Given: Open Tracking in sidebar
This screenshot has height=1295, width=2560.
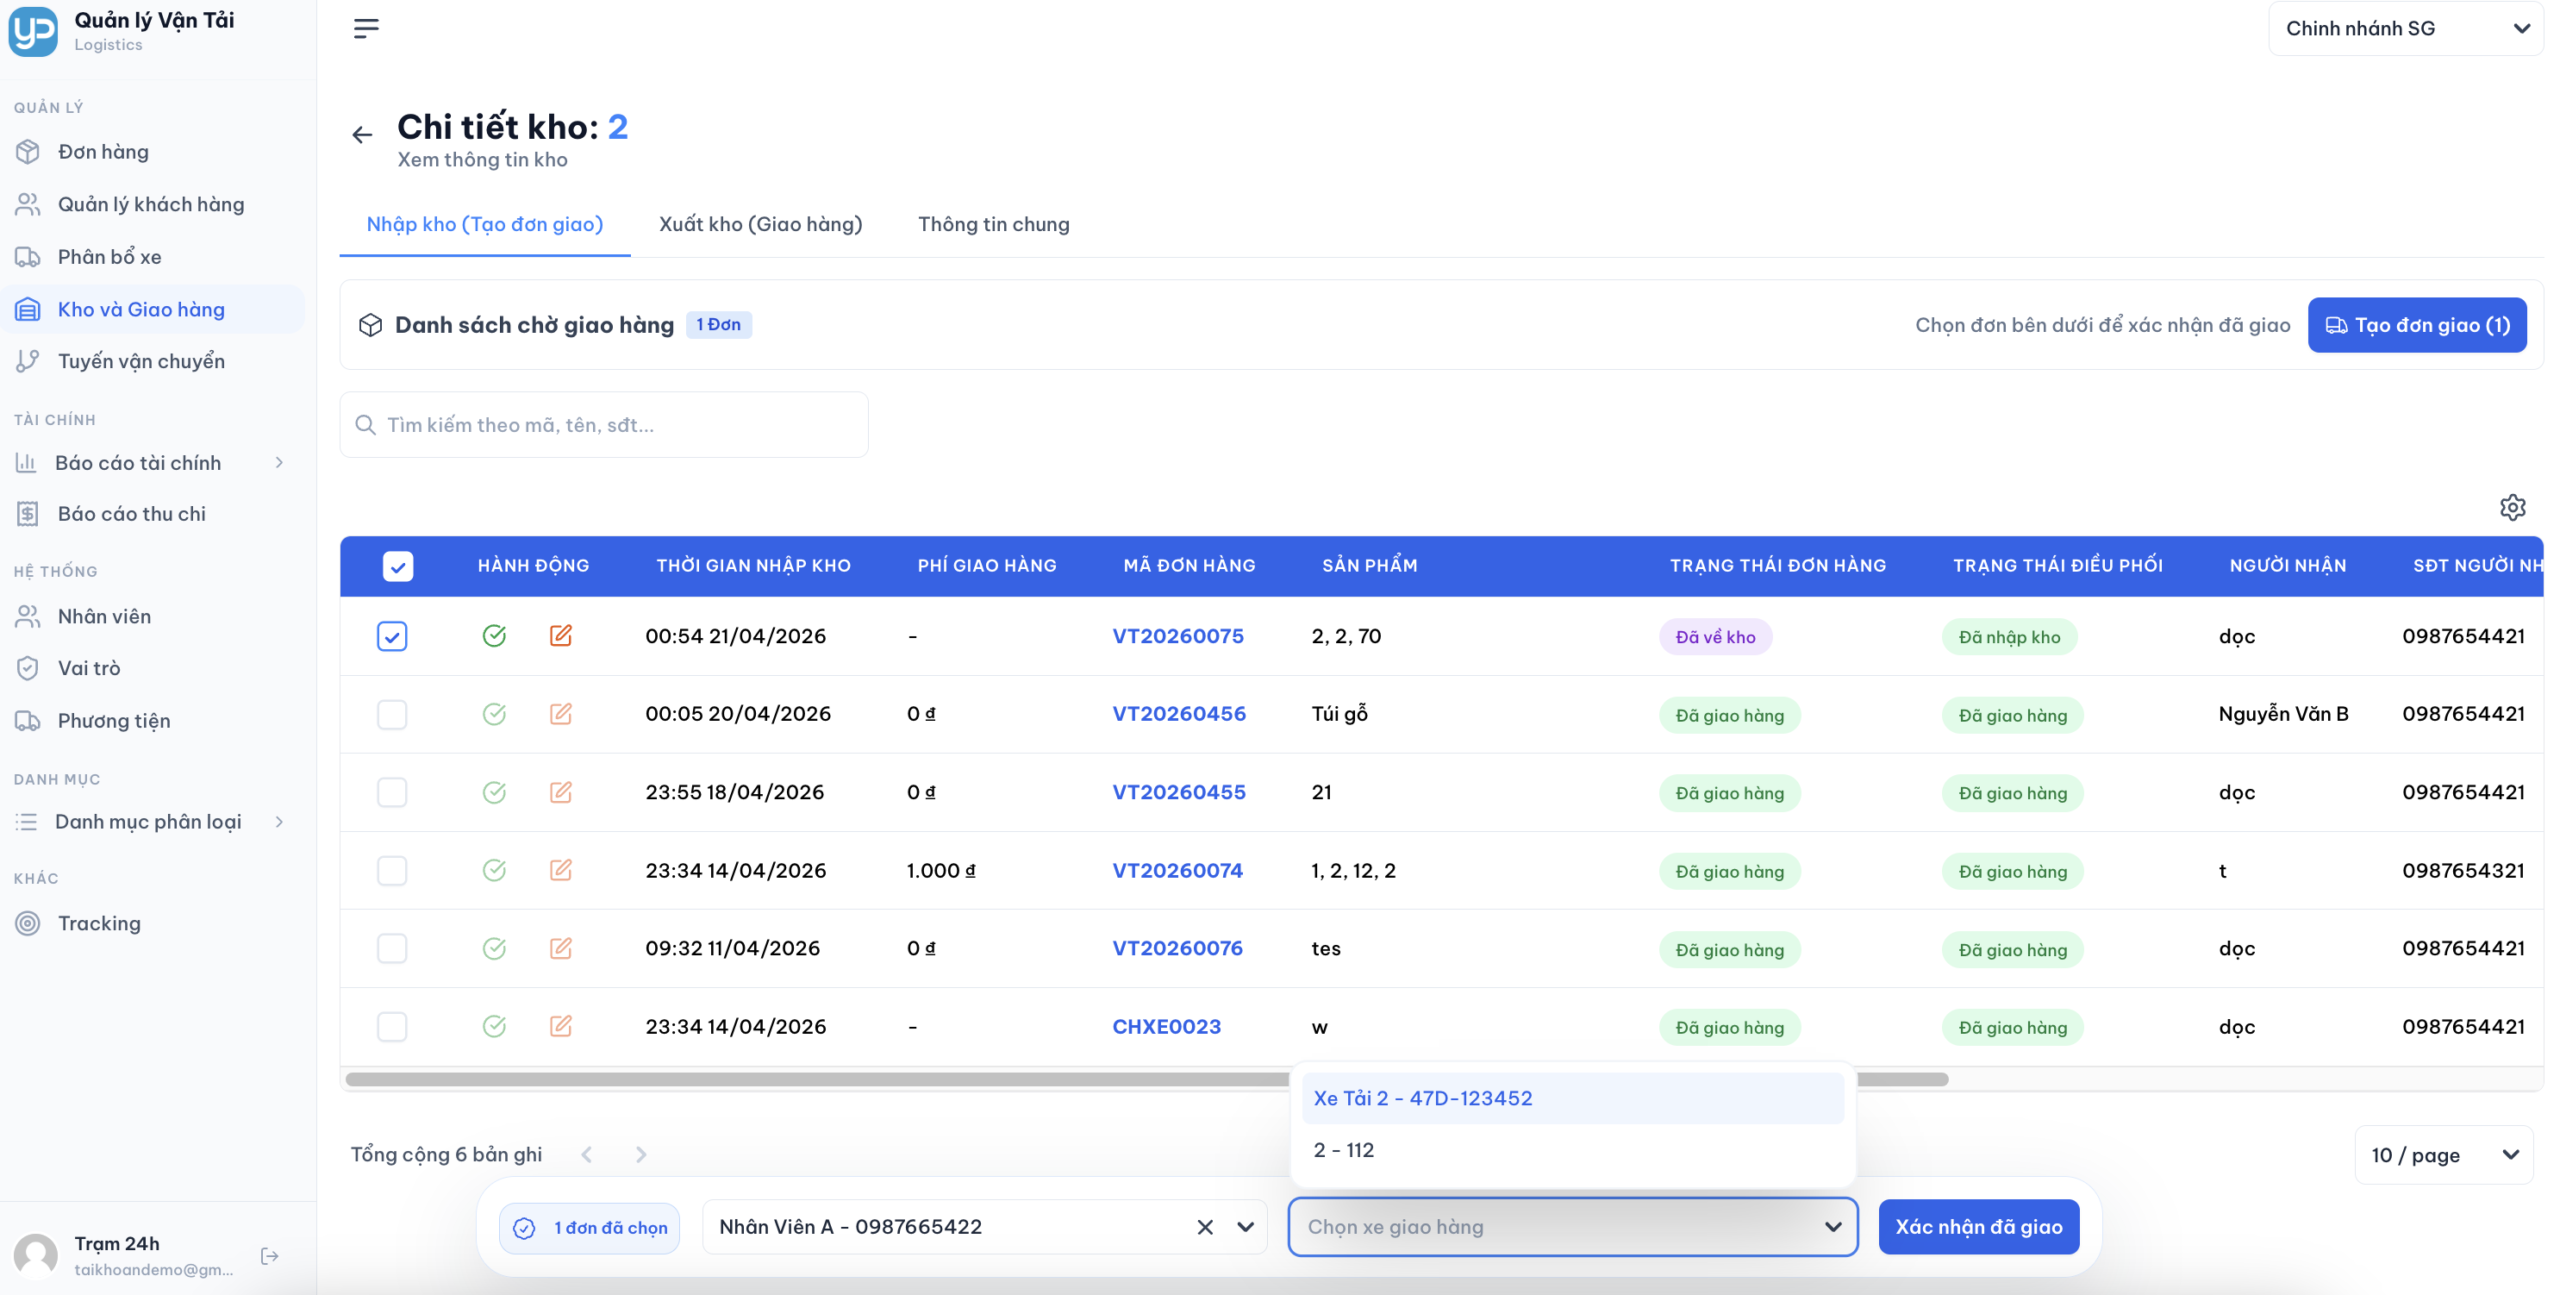Looking at the screenshot, I should point(150,923).
